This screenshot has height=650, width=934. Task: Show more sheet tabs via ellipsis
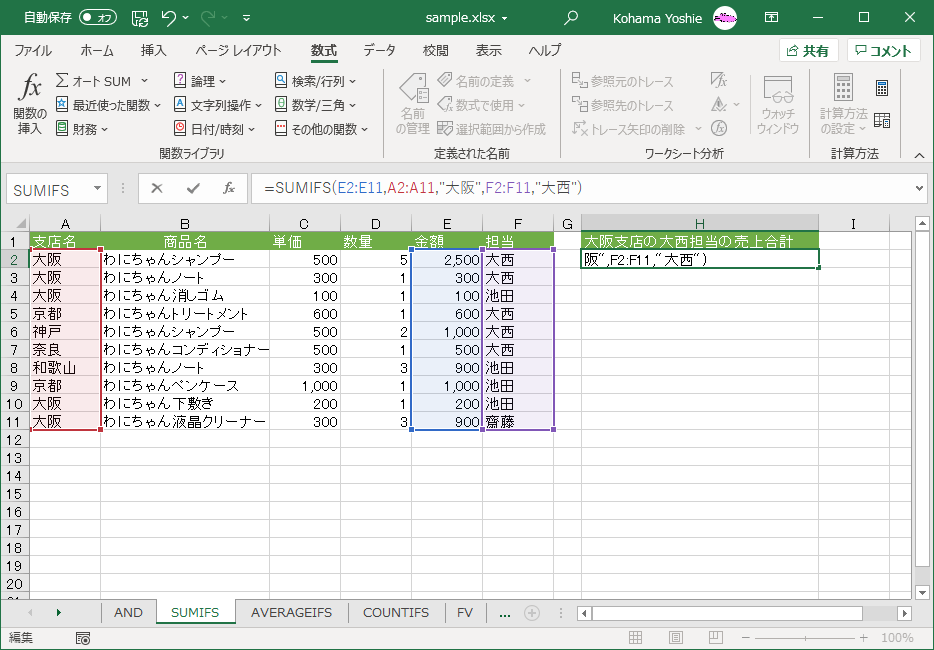[505, 613]
